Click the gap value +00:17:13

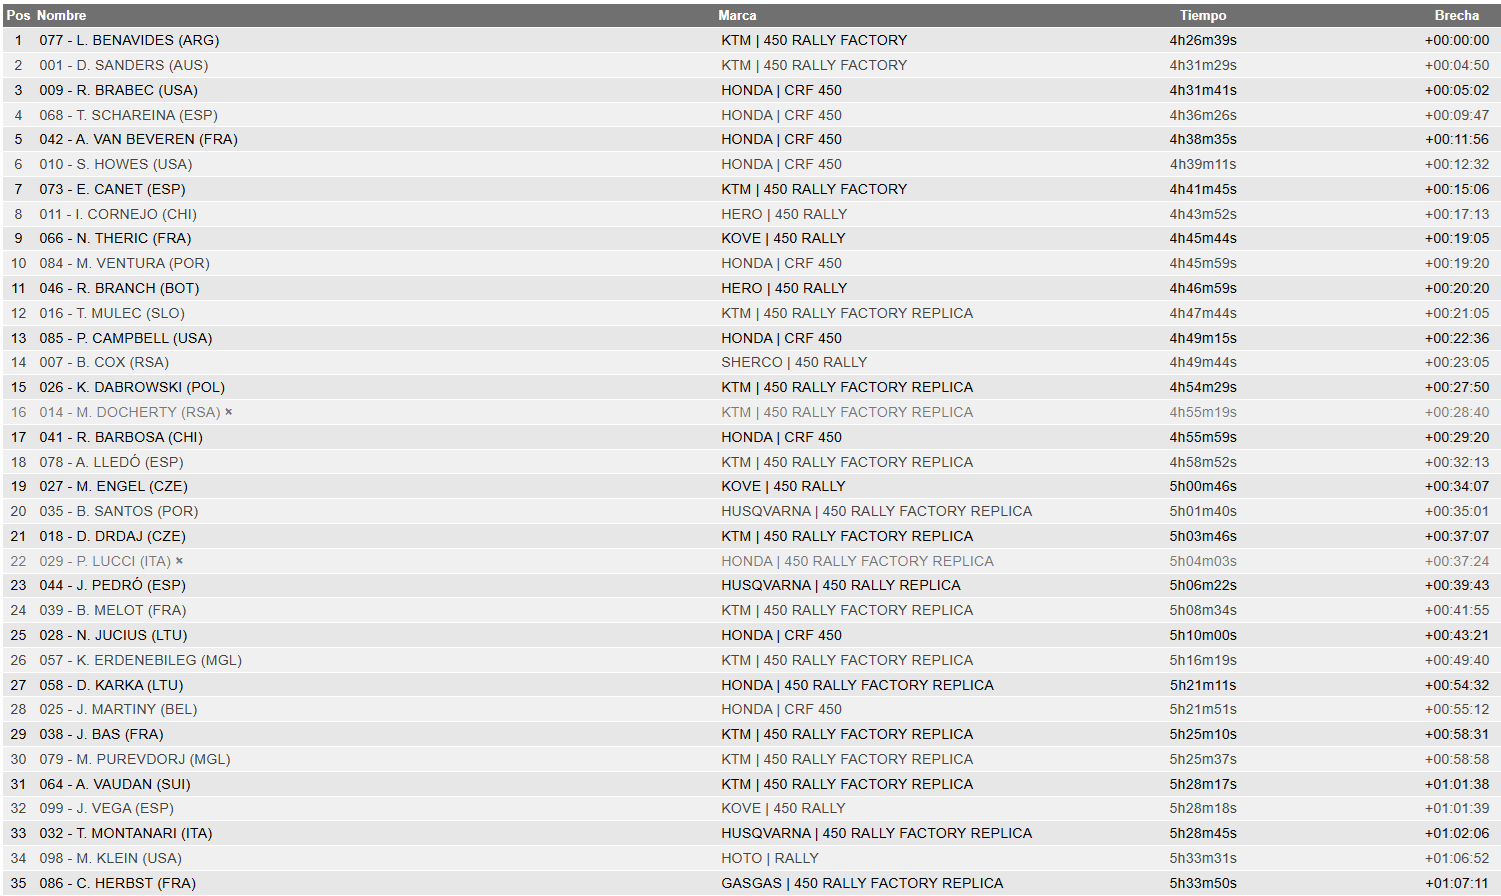tap(1457, 214)
